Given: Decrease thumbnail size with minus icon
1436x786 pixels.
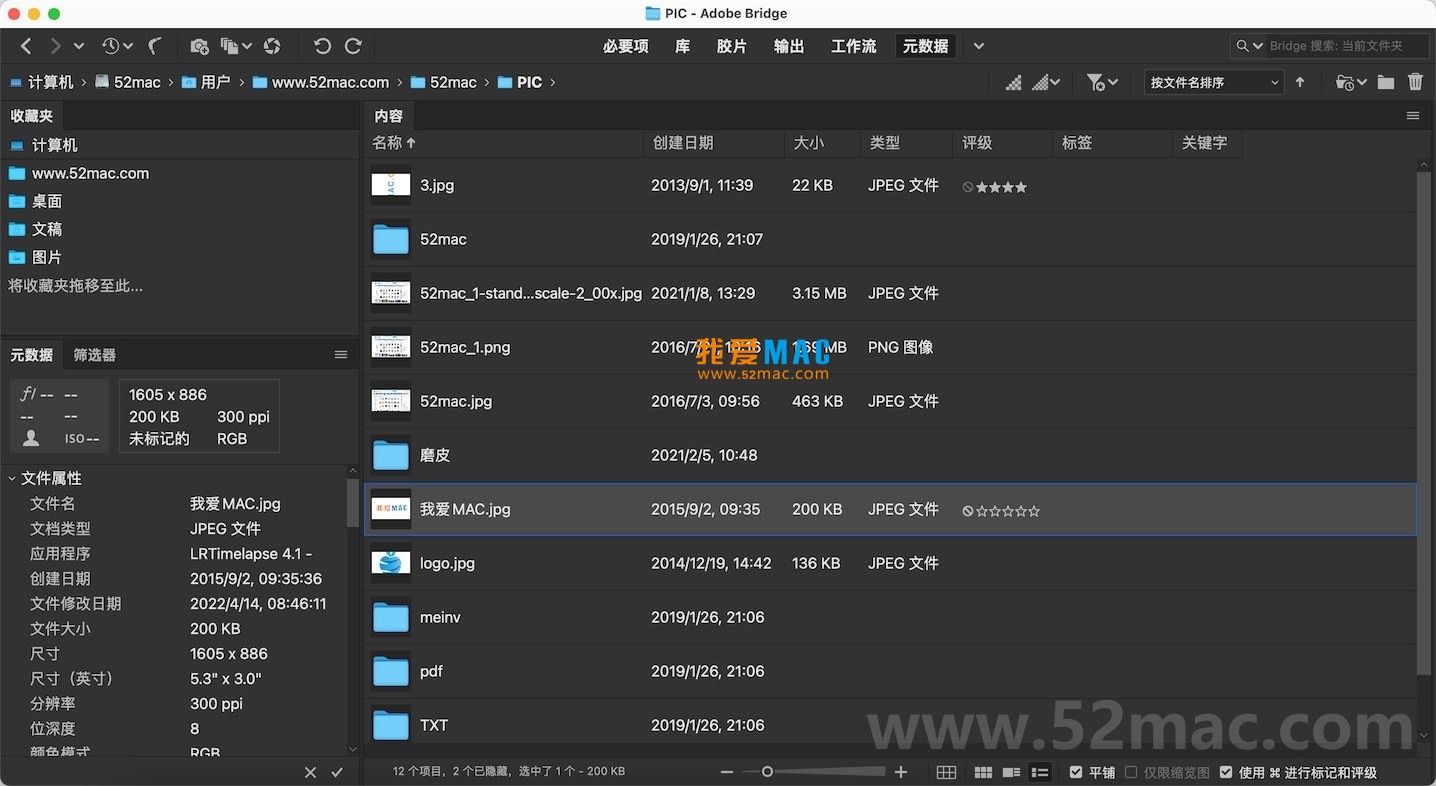Looking at the screenshot, I should (727, 772).
